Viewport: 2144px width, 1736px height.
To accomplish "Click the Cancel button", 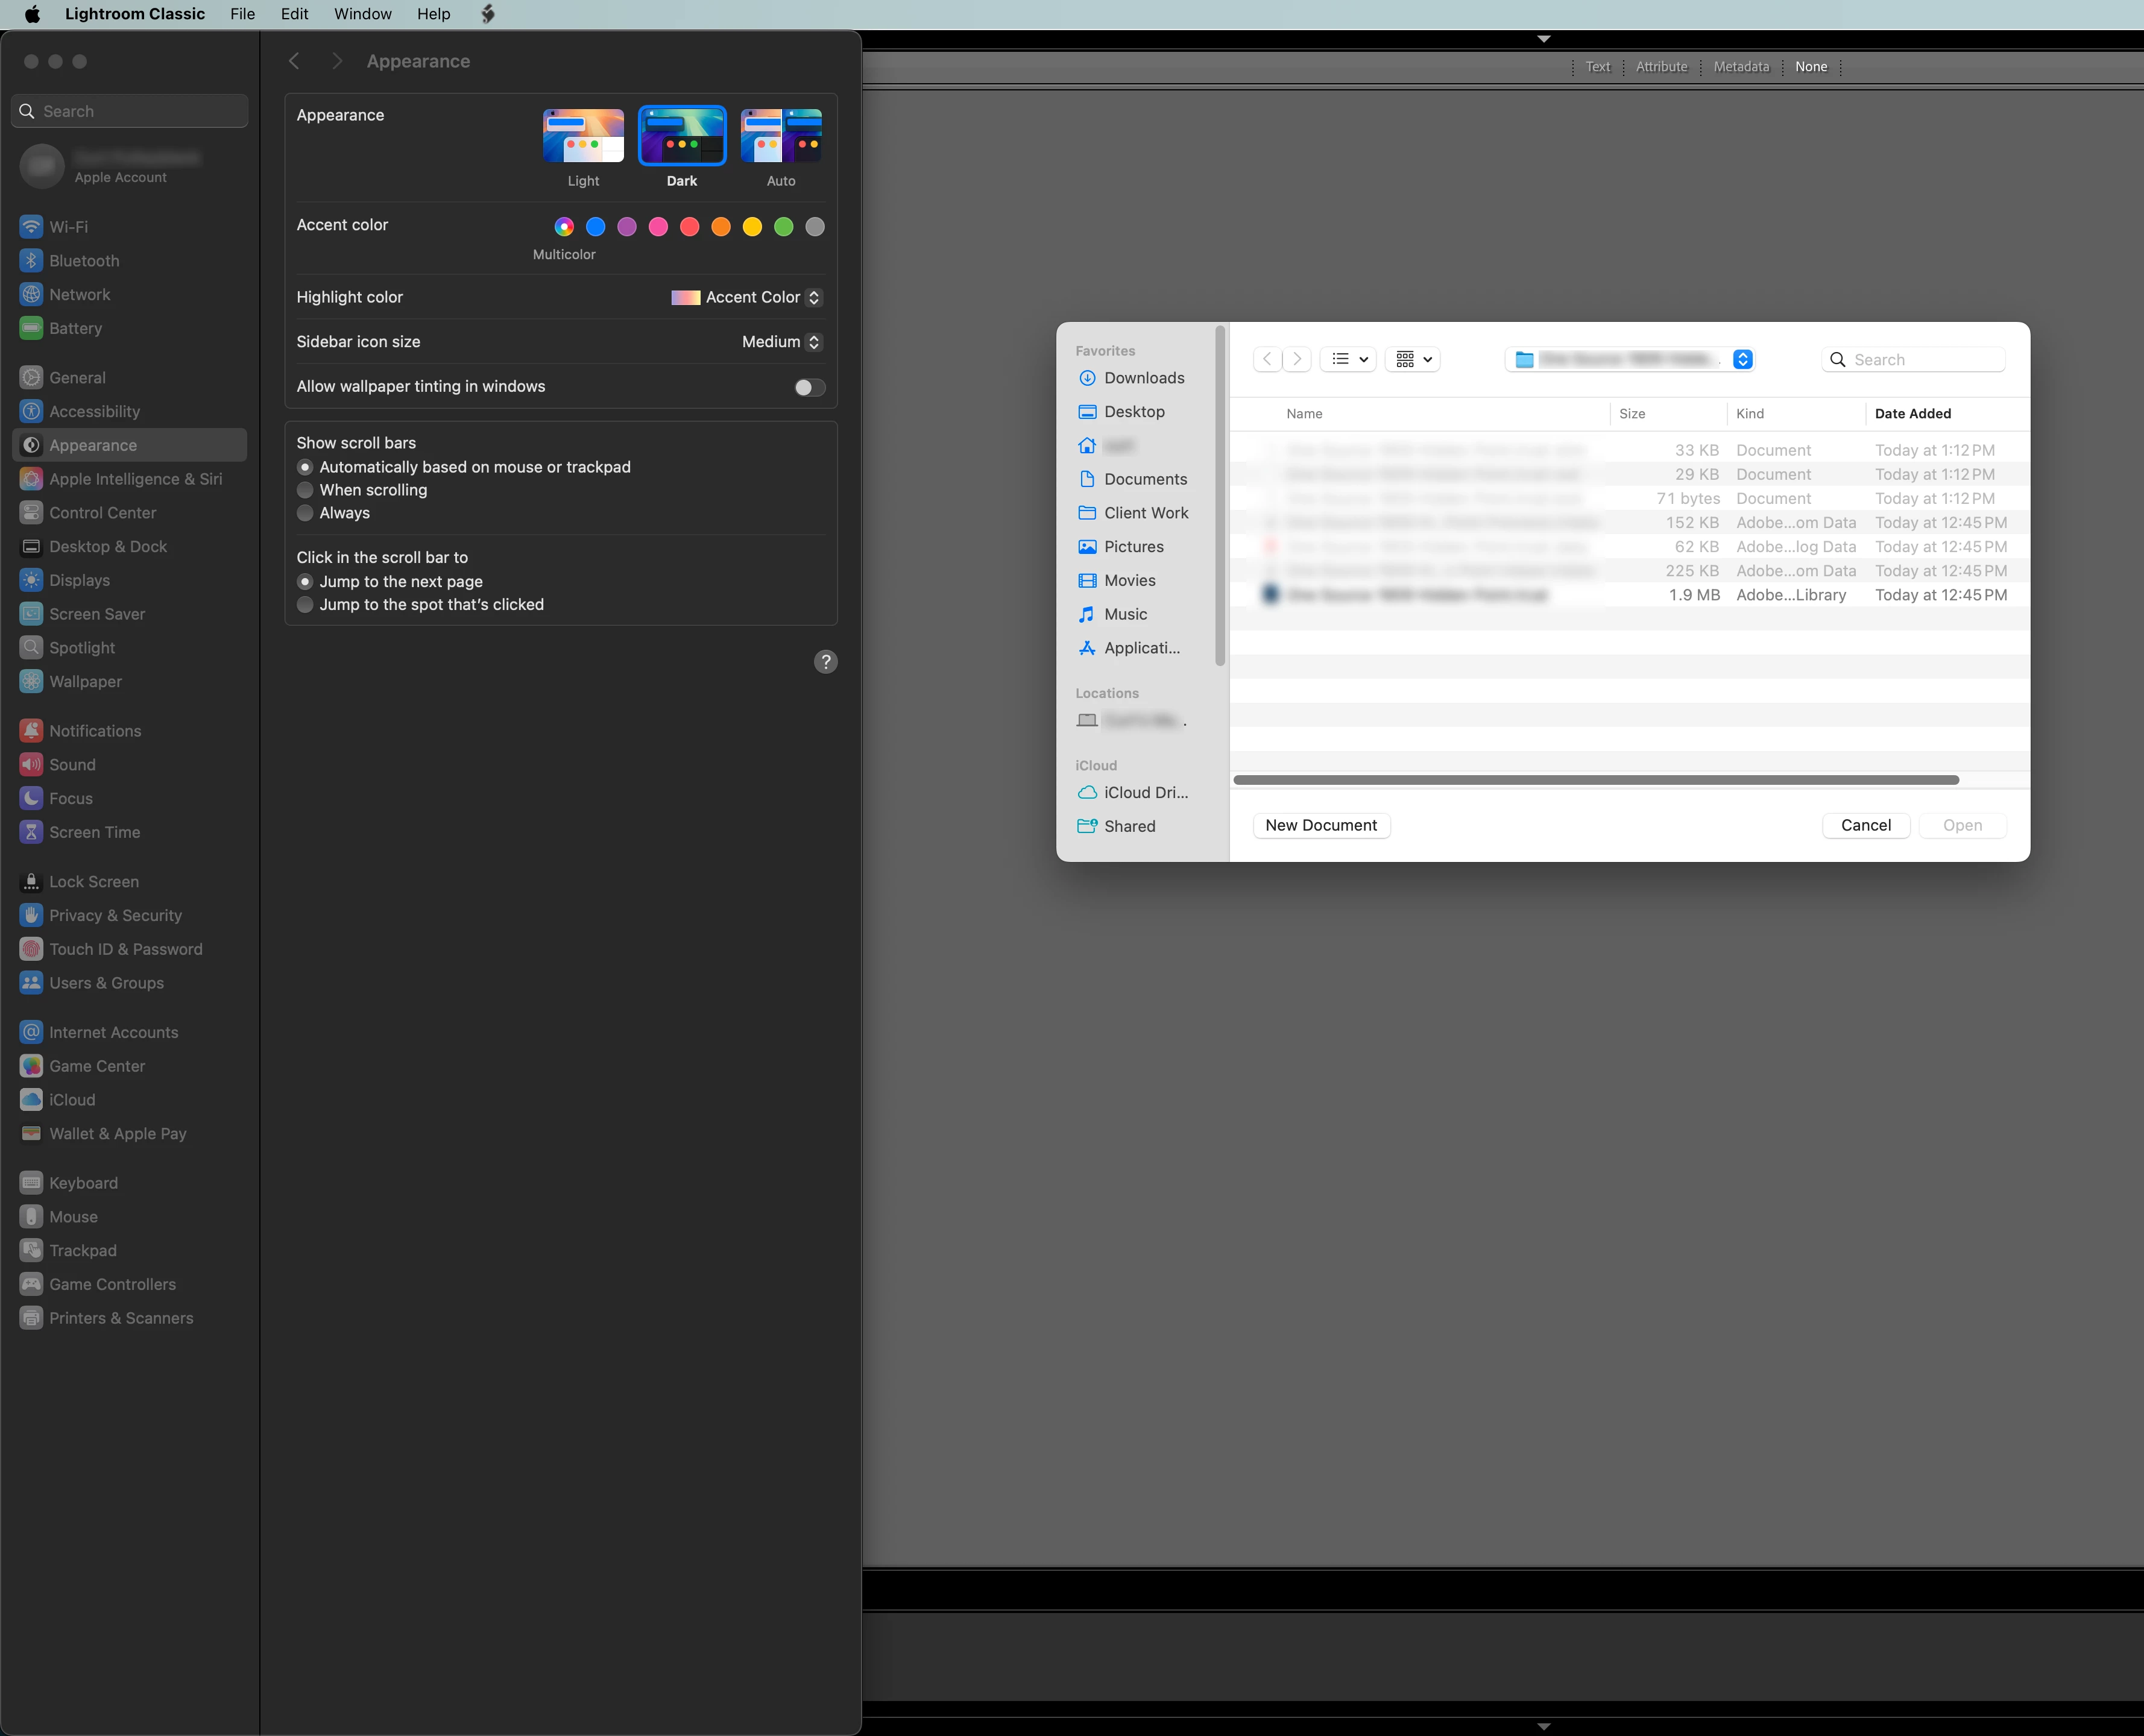I will pos(1865,825).
